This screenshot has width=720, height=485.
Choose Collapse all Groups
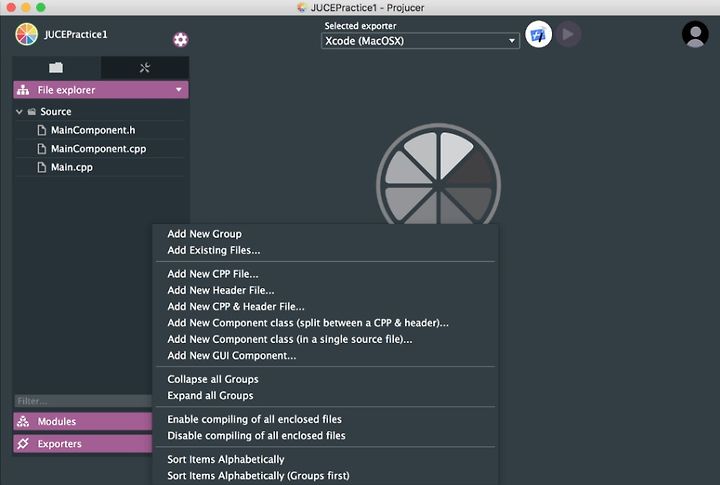point(325,379)
